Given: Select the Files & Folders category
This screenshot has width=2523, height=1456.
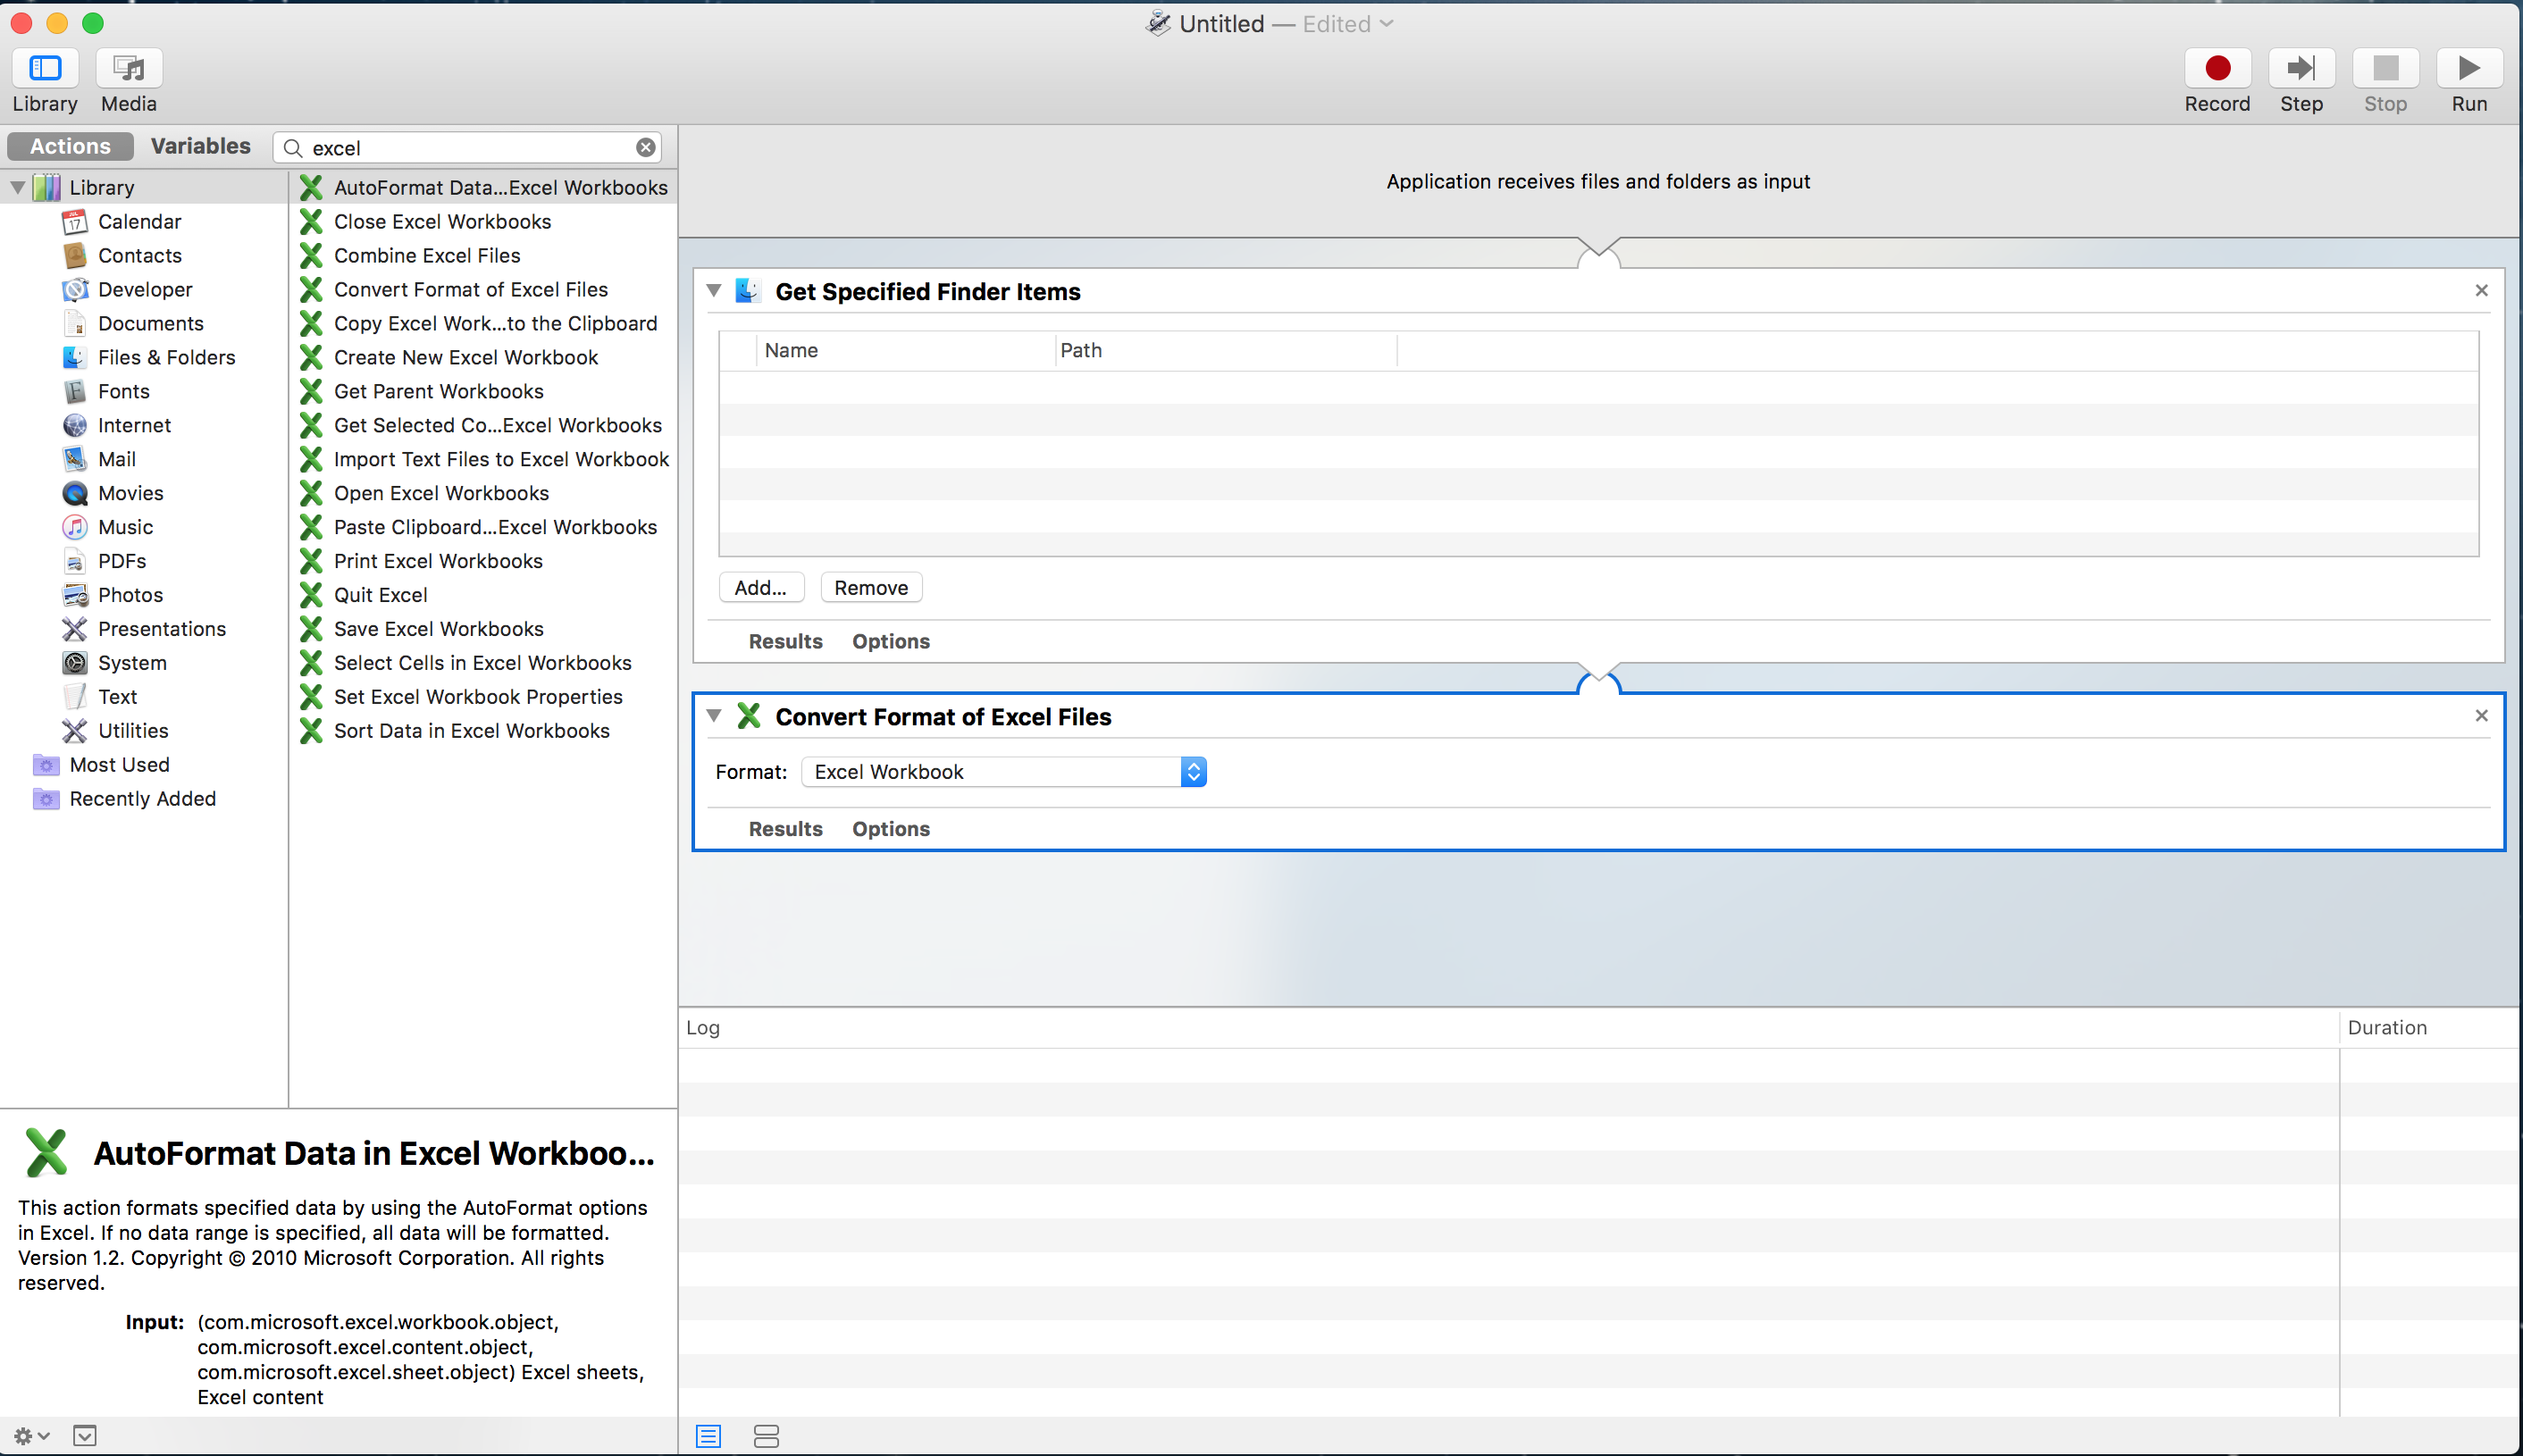Looking at the screenshot, I should click(167, 357).
